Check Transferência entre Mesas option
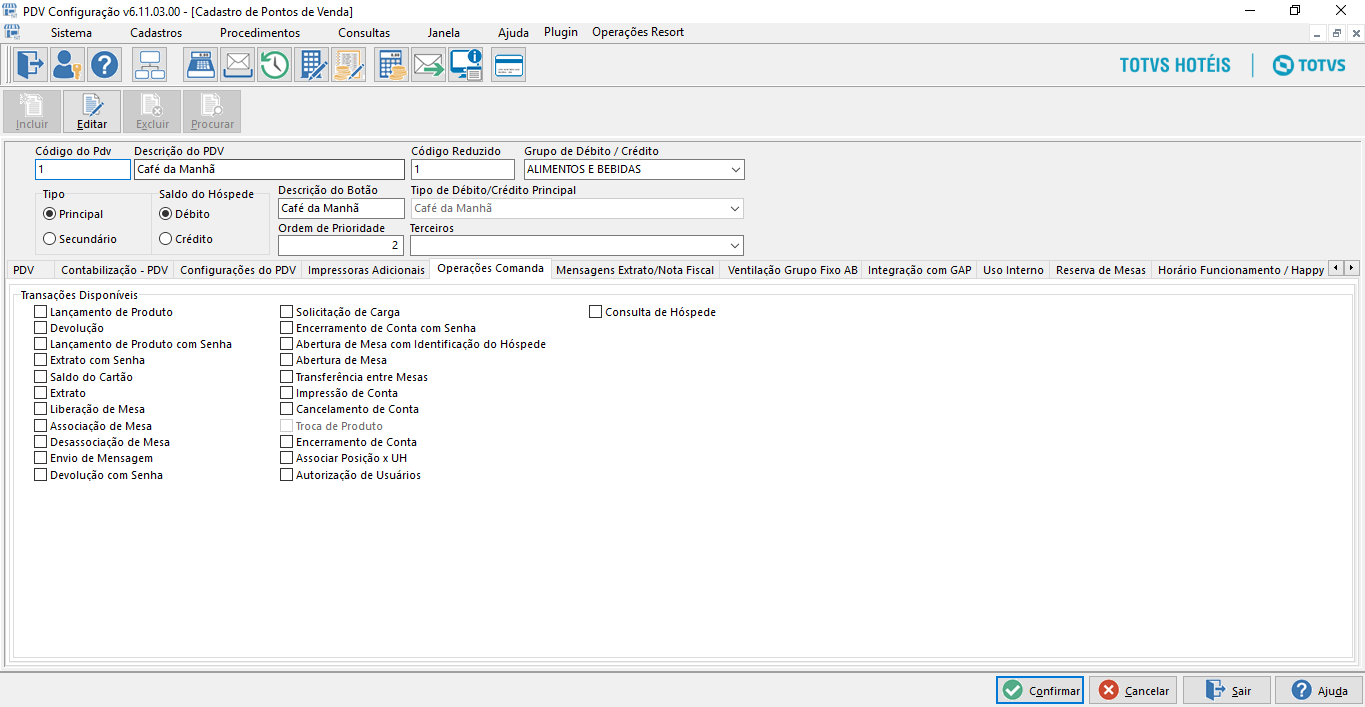1365x707 pixels. [287, 377]
